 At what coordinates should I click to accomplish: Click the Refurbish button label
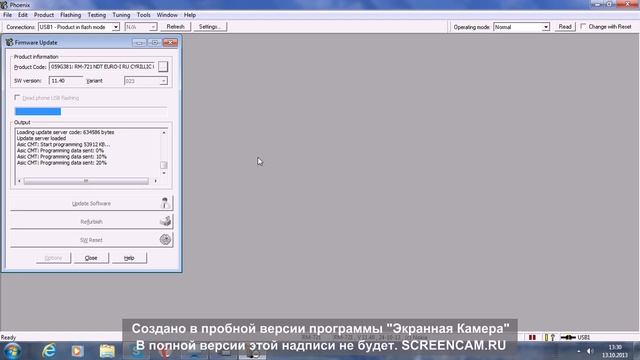click(91, 222)
